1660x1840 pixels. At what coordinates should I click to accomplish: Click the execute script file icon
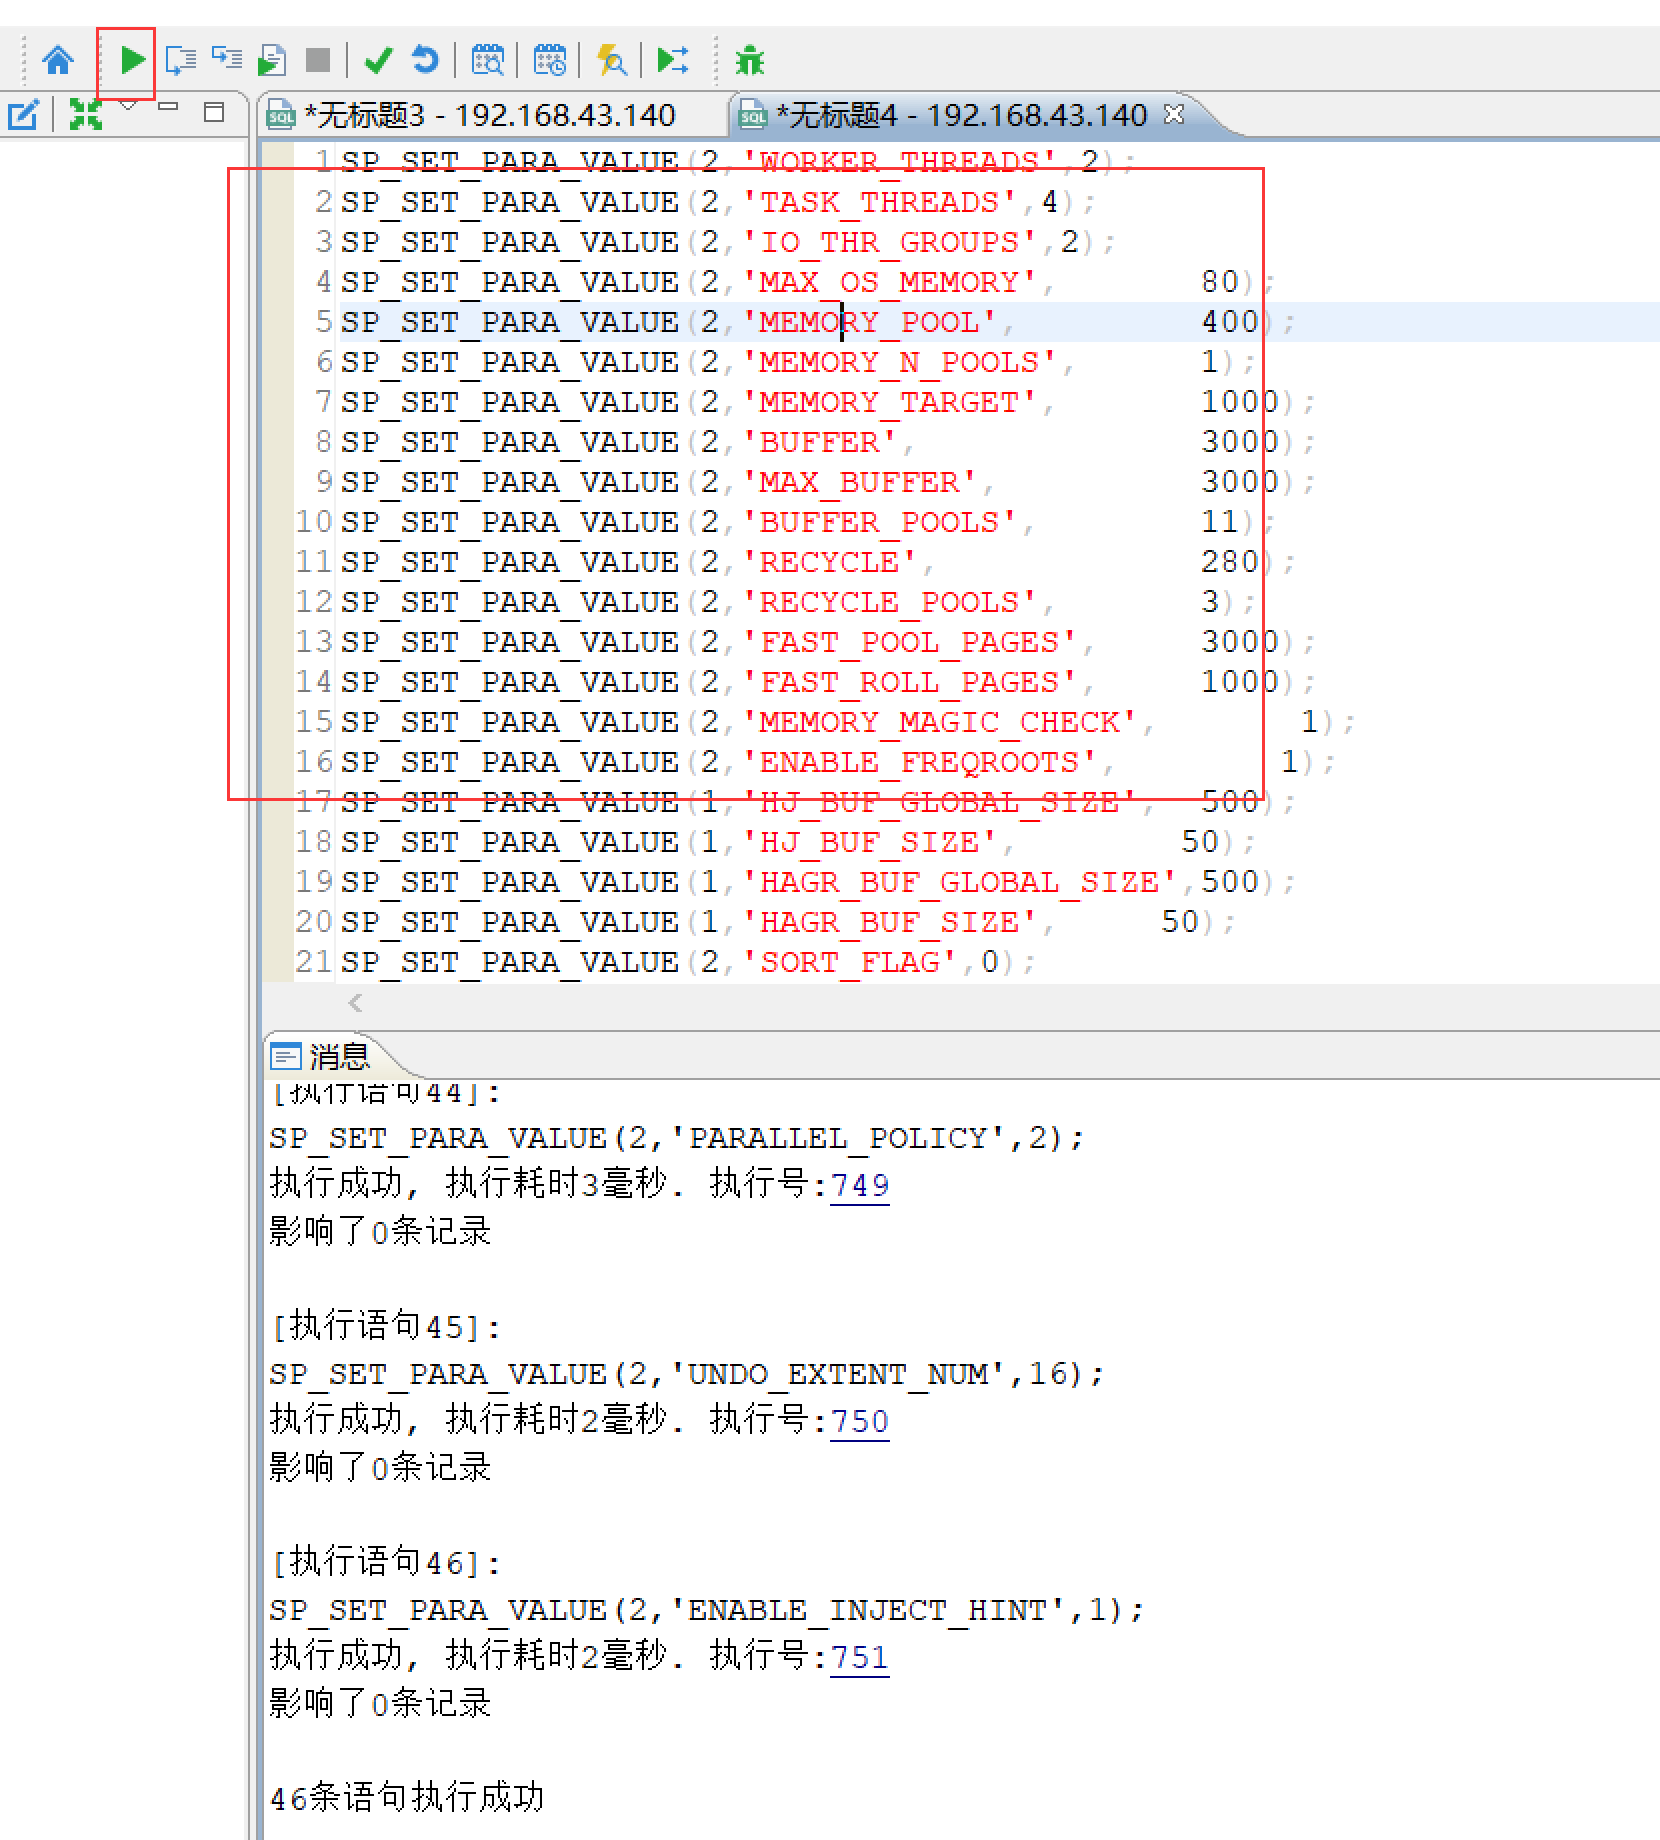point(272,61)
